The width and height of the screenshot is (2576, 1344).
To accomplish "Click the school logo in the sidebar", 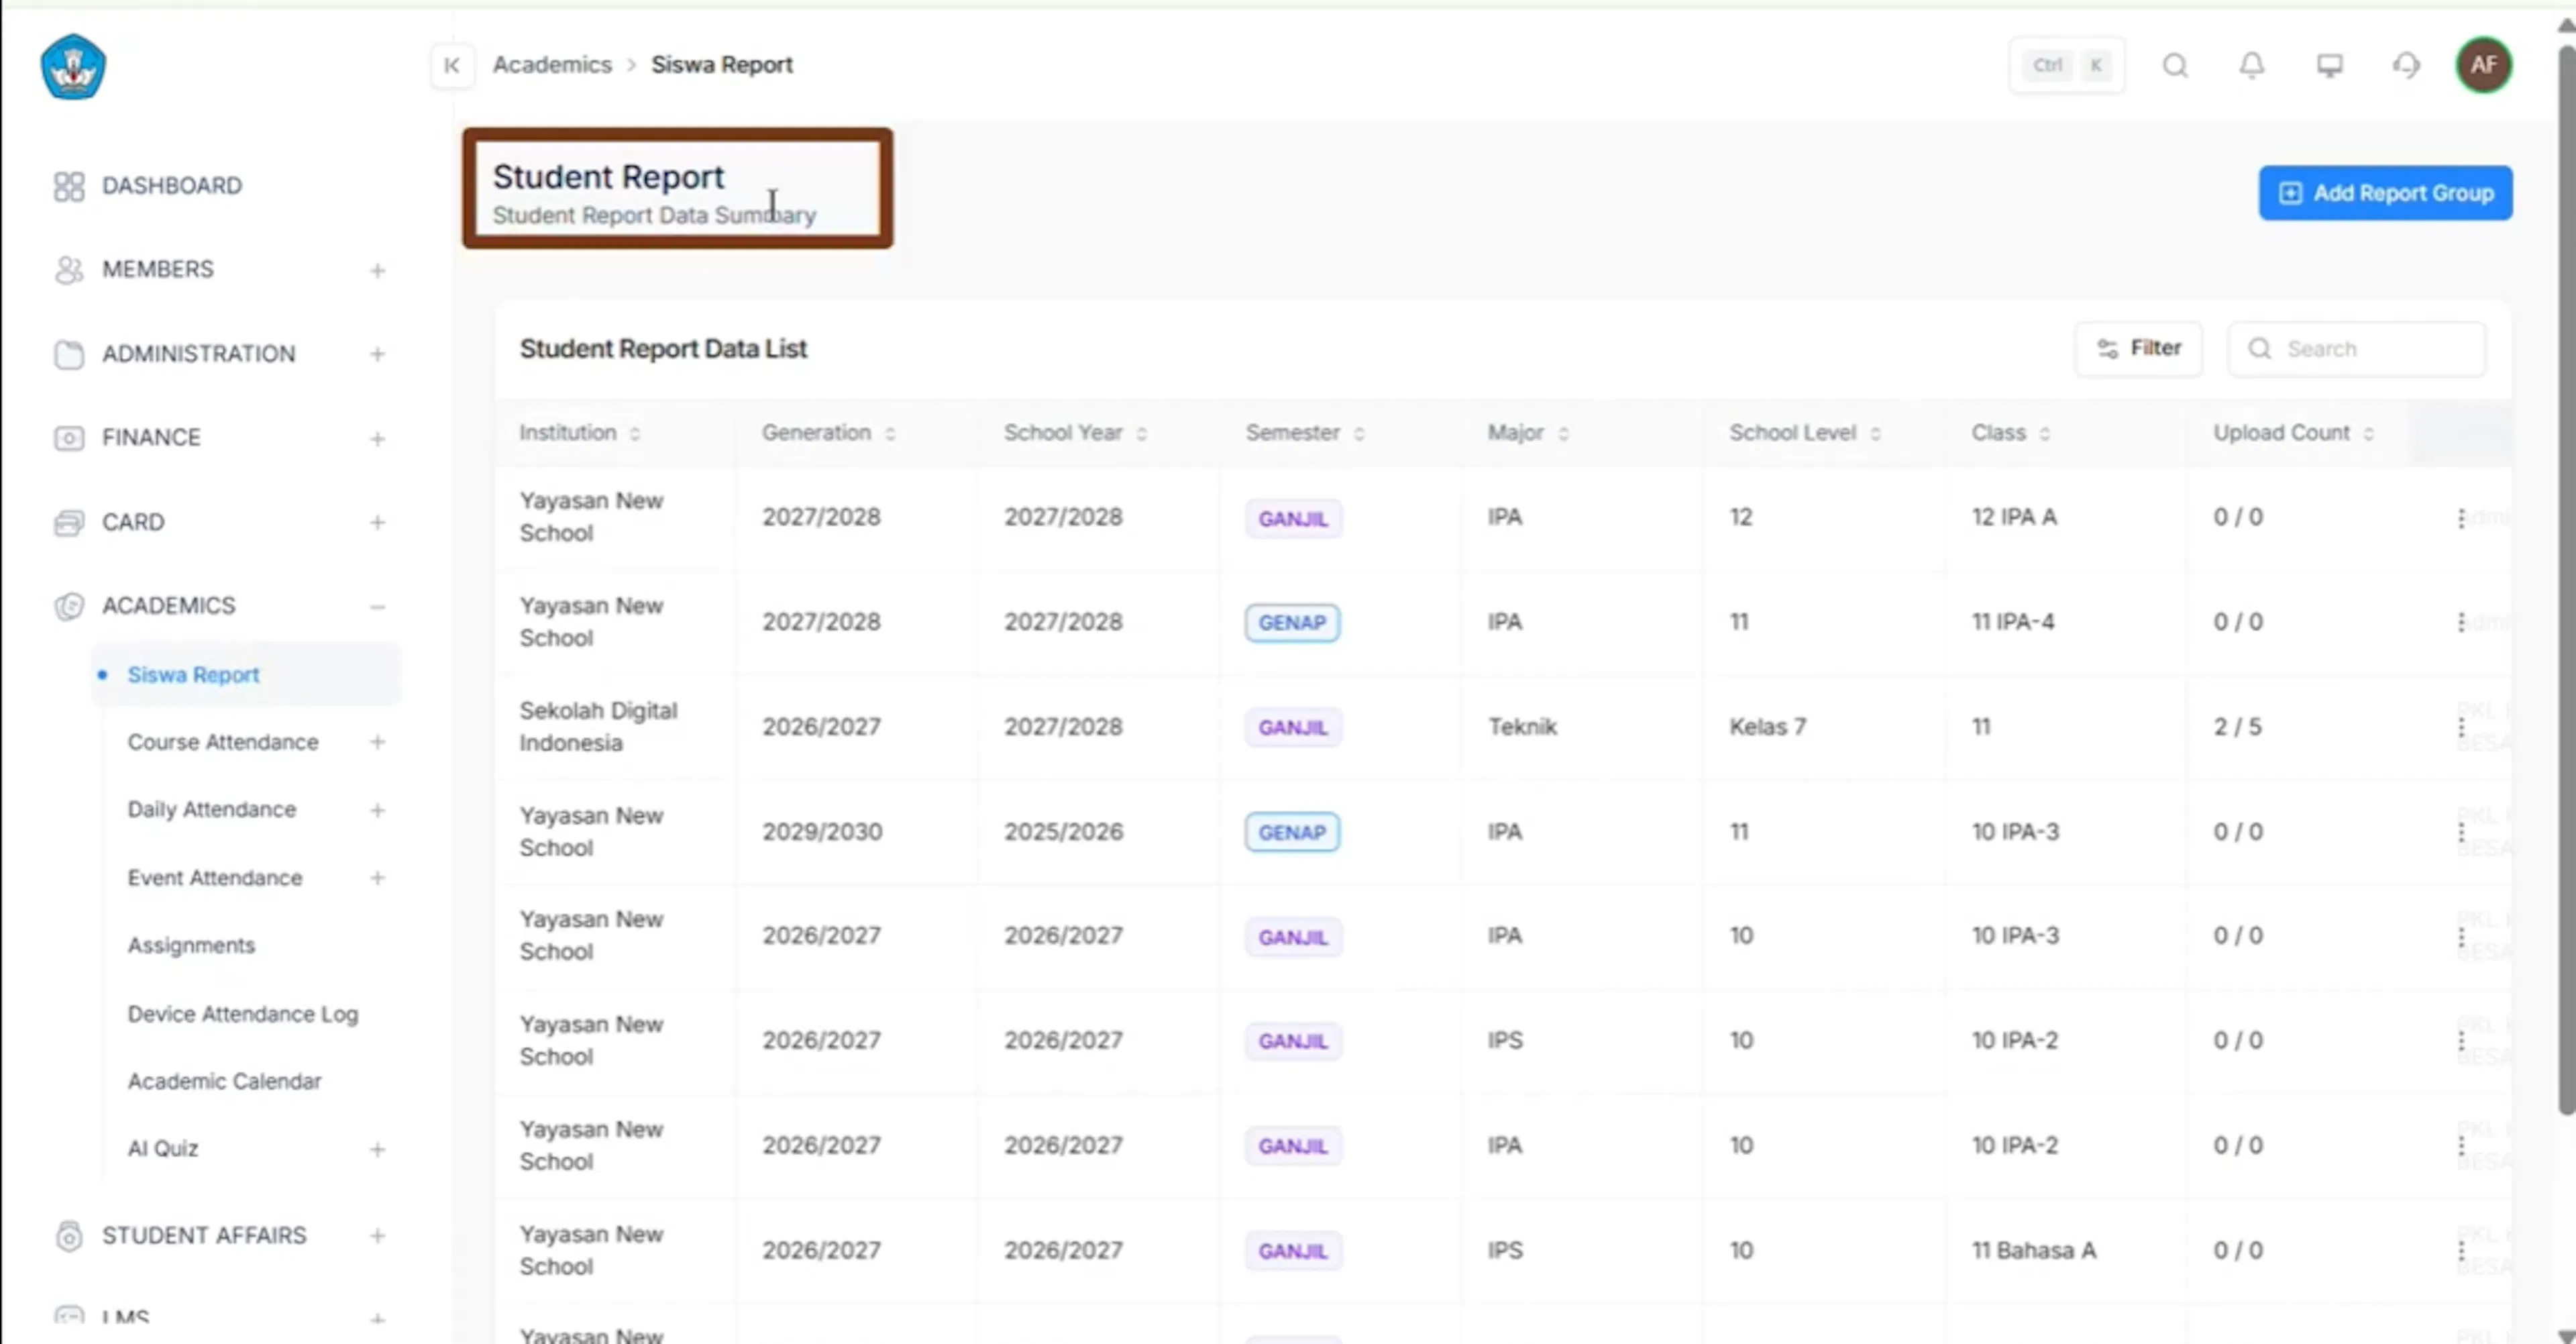I will click(x=73, y=66).
